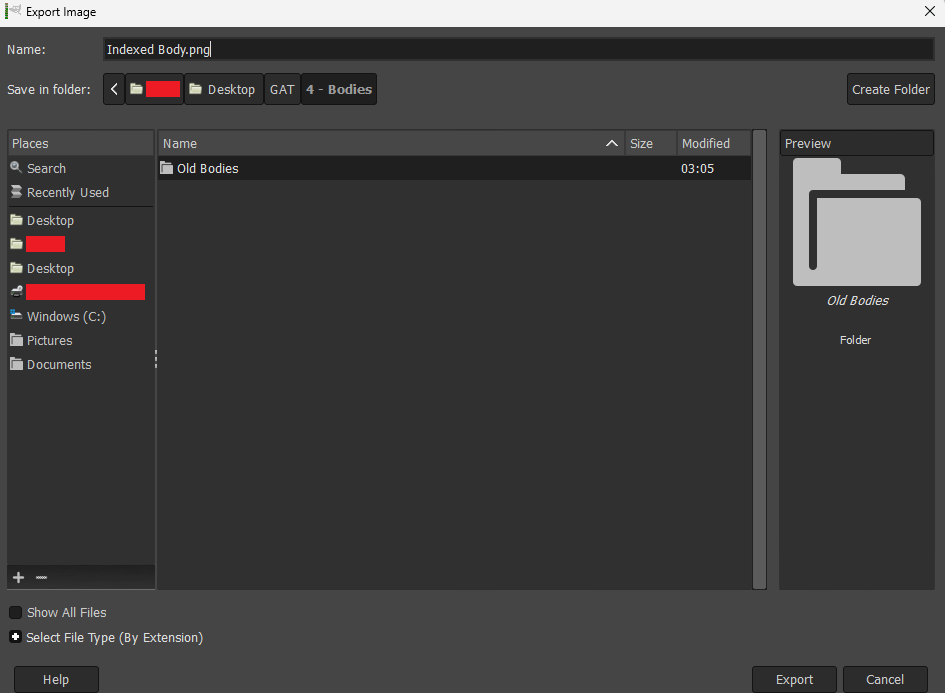Click the file list vertical scrollbar
The width and height of the screenshot is (945, 693).
pyautogui.click(x=759, y=360)
